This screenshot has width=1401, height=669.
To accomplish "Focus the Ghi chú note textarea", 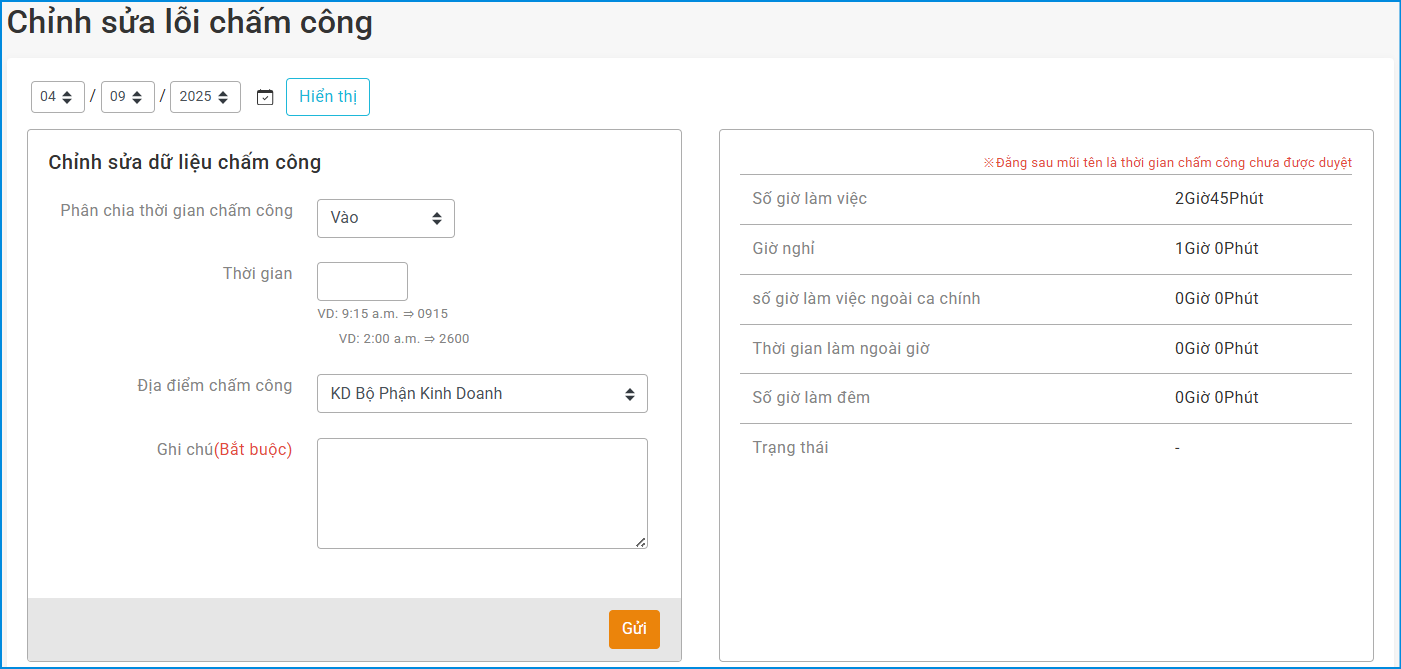I will point(482,493).
